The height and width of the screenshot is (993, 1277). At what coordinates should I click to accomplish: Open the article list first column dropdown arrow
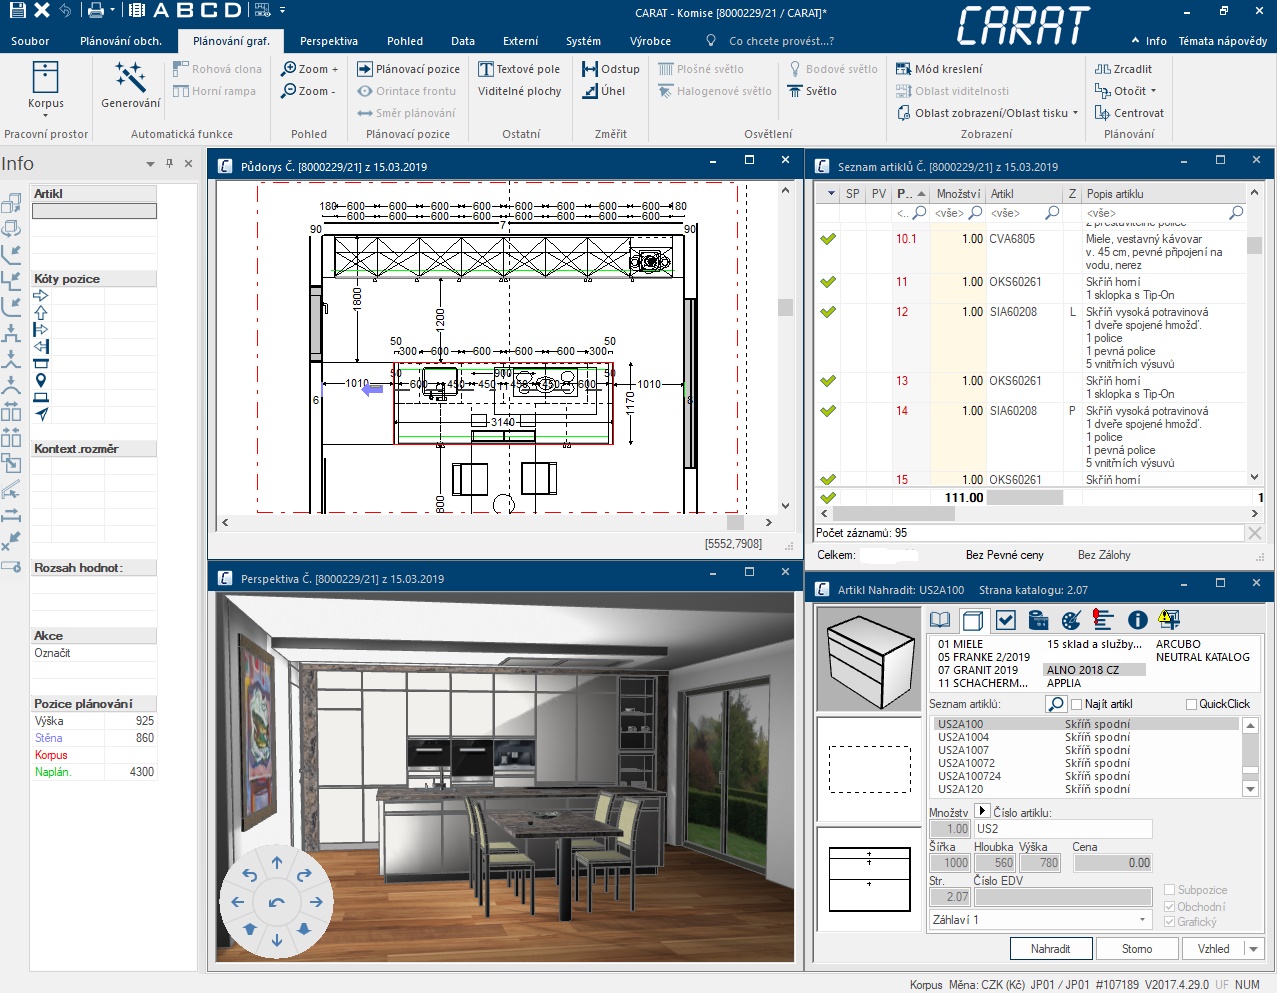coord(829,193)
